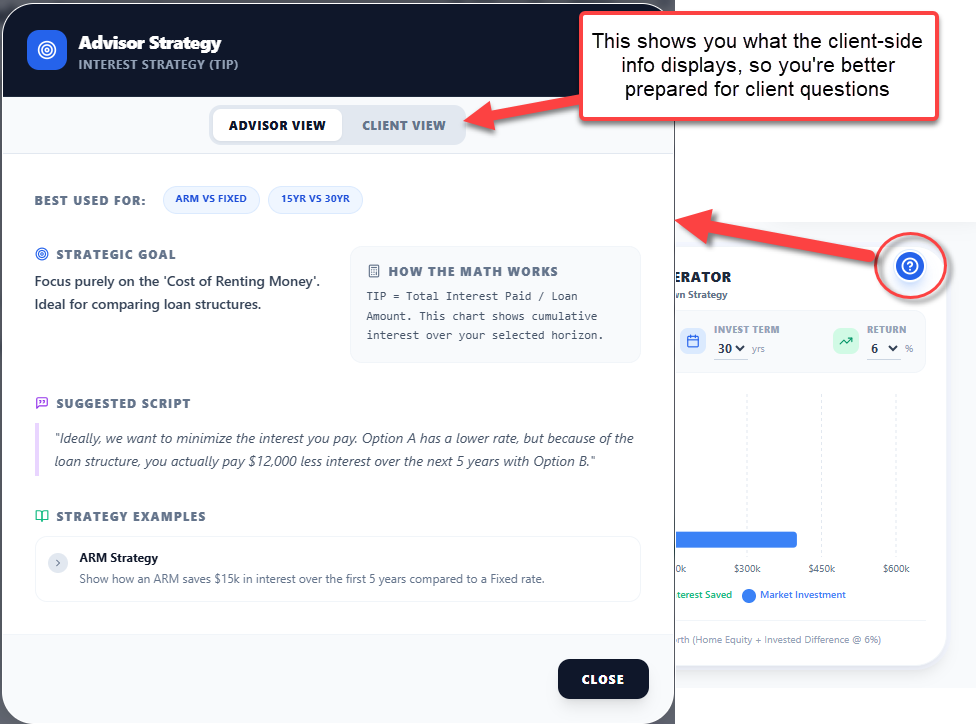
Task: Expand the ARM Strategy example chevron
Action: pyautogui.click(x=58, y=563)
